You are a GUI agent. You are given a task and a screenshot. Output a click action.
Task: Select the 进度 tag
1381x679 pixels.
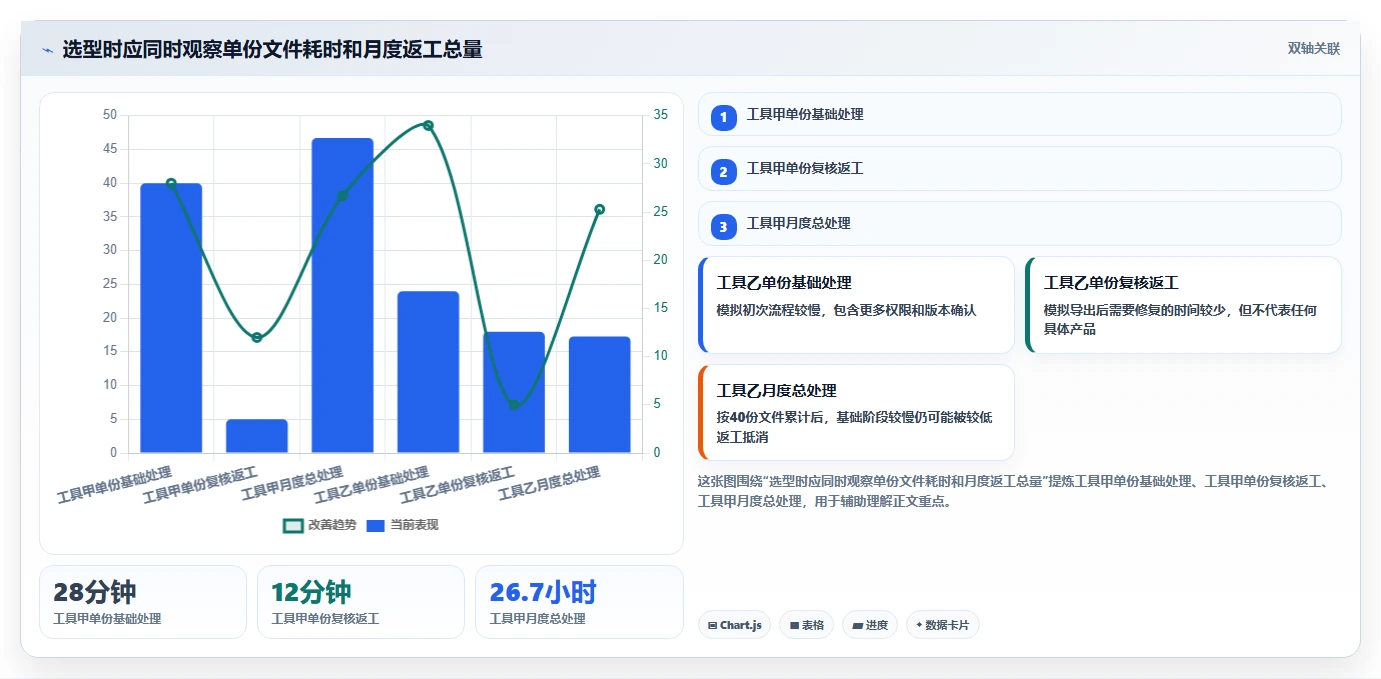coord(869,625)
